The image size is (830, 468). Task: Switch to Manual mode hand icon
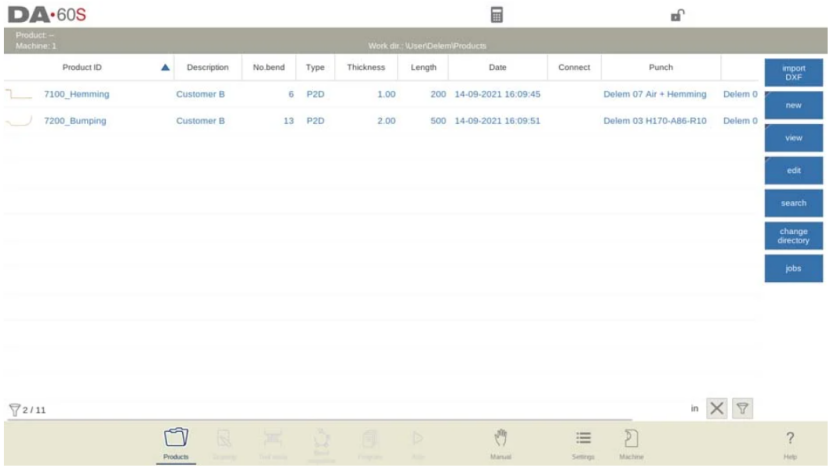[x=500, y=443]
